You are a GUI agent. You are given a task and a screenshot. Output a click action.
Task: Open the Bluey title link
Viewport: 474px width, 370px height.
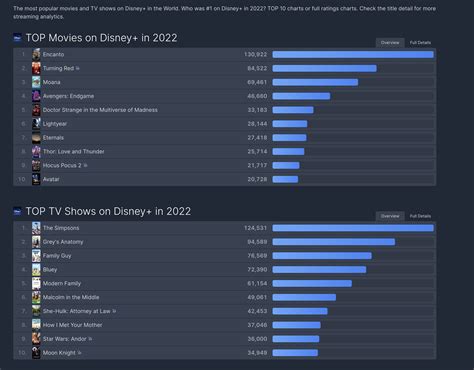tap(50, 270)
